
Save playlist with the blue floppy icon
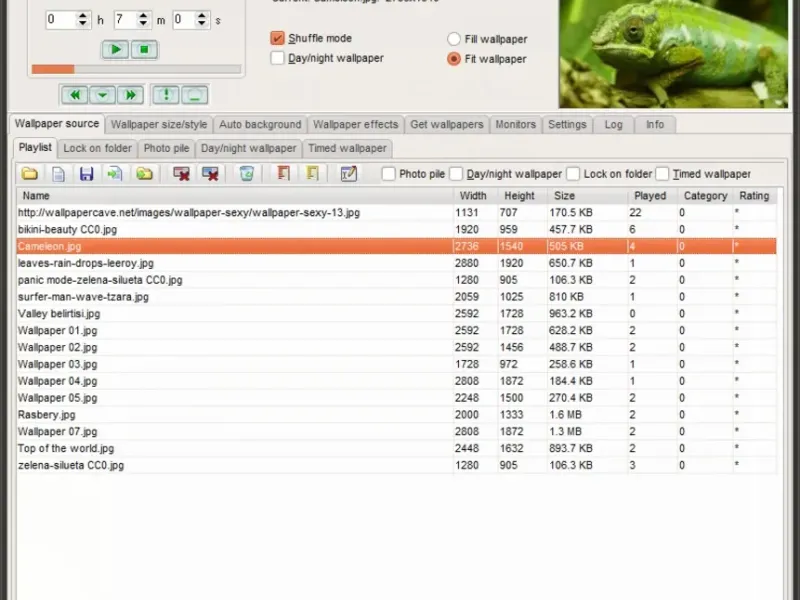(x=86, y=174)
